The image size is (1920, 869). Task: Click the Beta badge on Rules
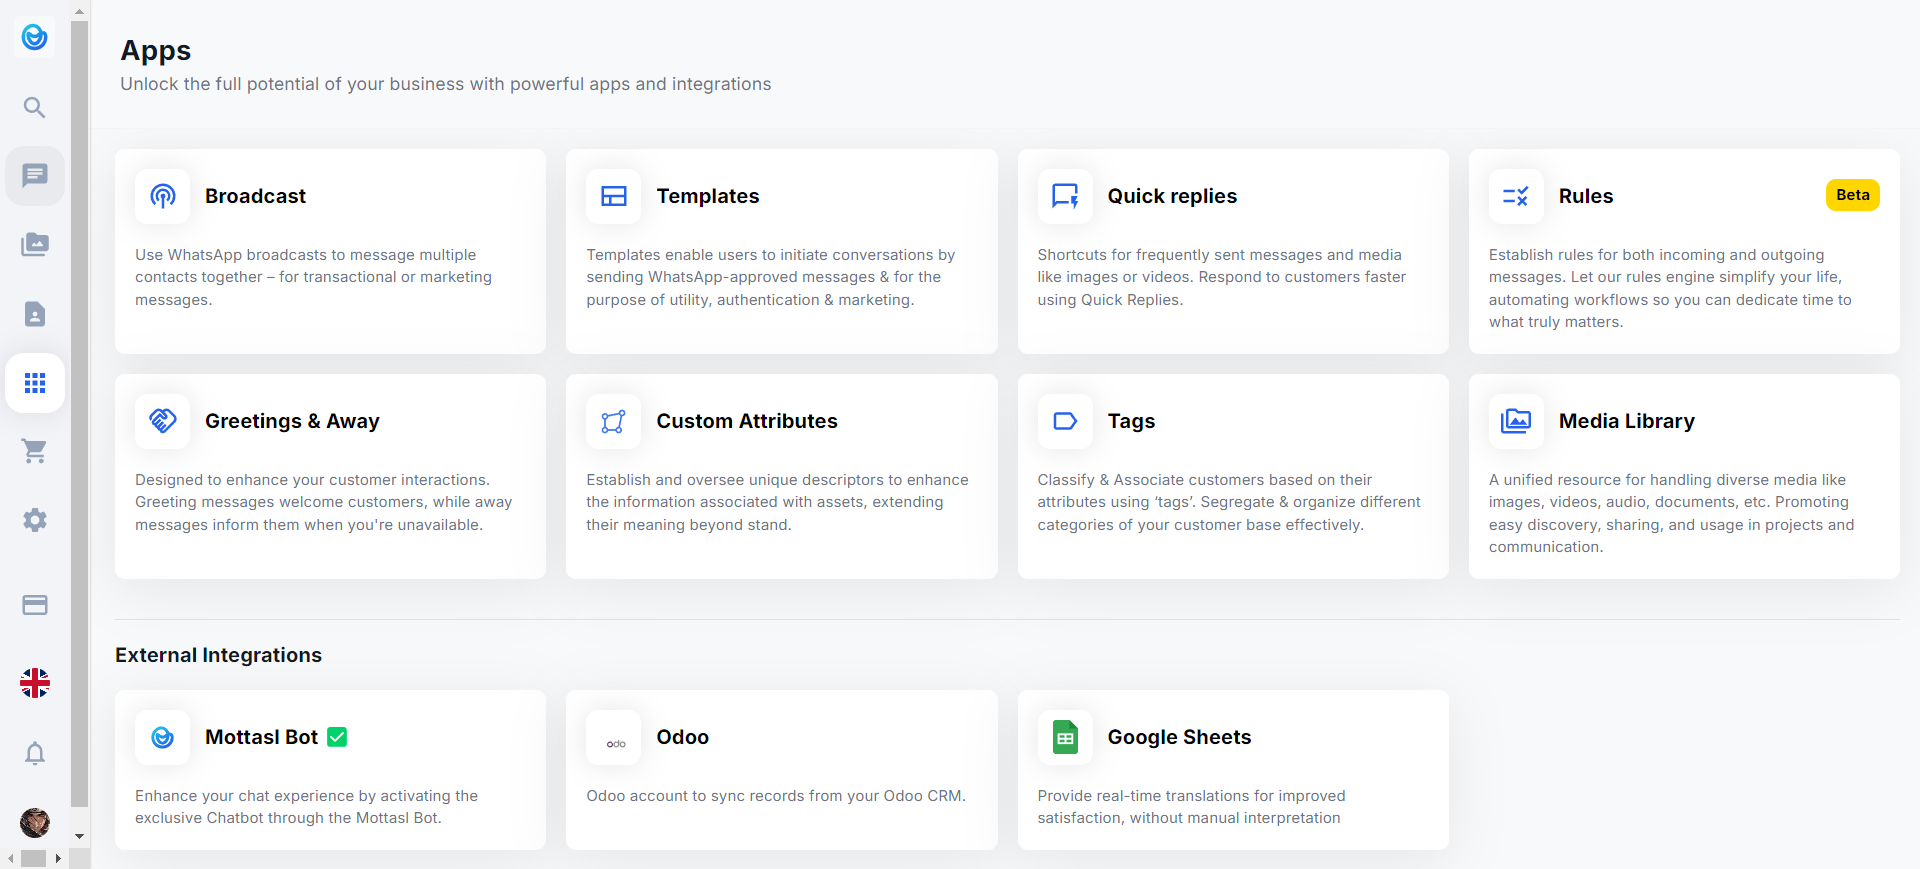tap(1852, 195)
